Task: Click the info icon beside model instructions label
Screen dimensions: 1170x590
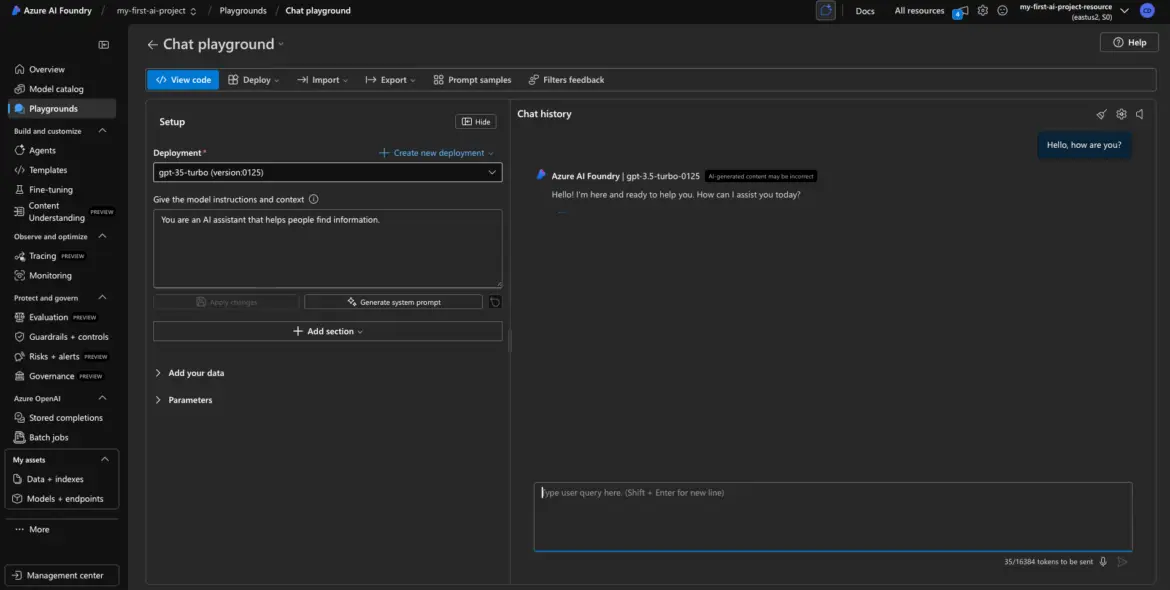Action: [314, 199]
